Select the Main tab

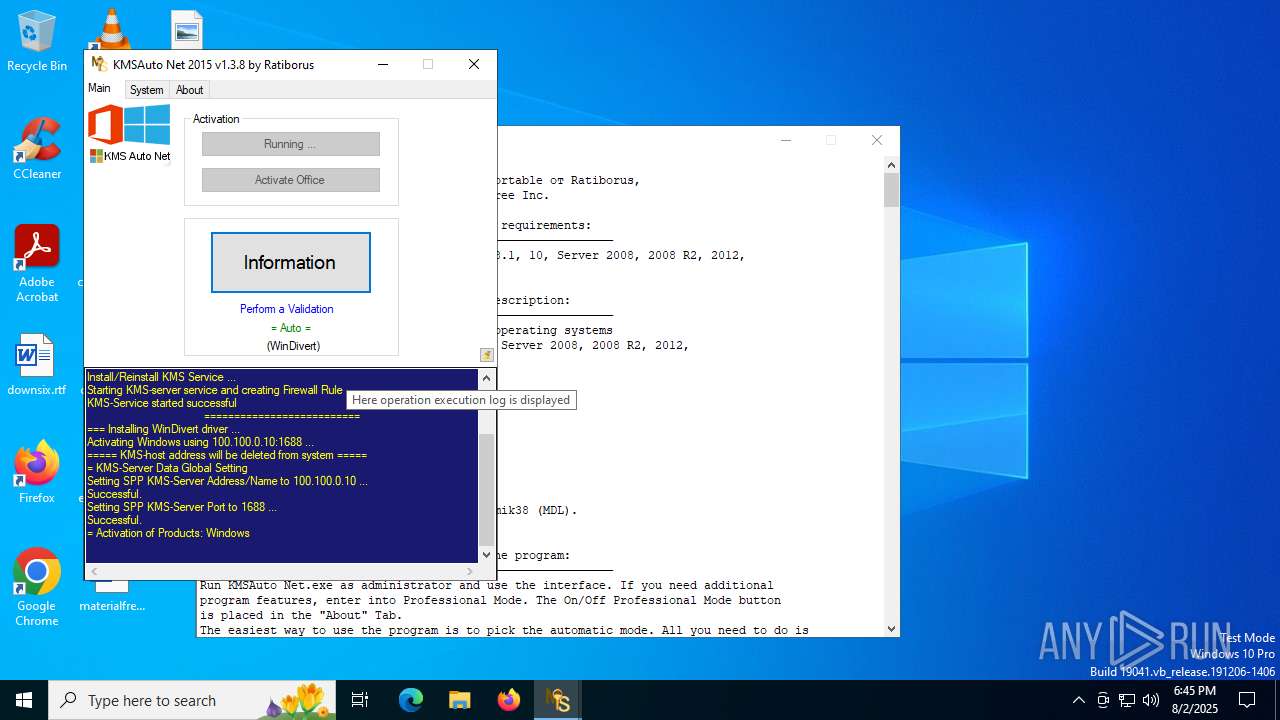pyautogui.click(x=99, y=88)
